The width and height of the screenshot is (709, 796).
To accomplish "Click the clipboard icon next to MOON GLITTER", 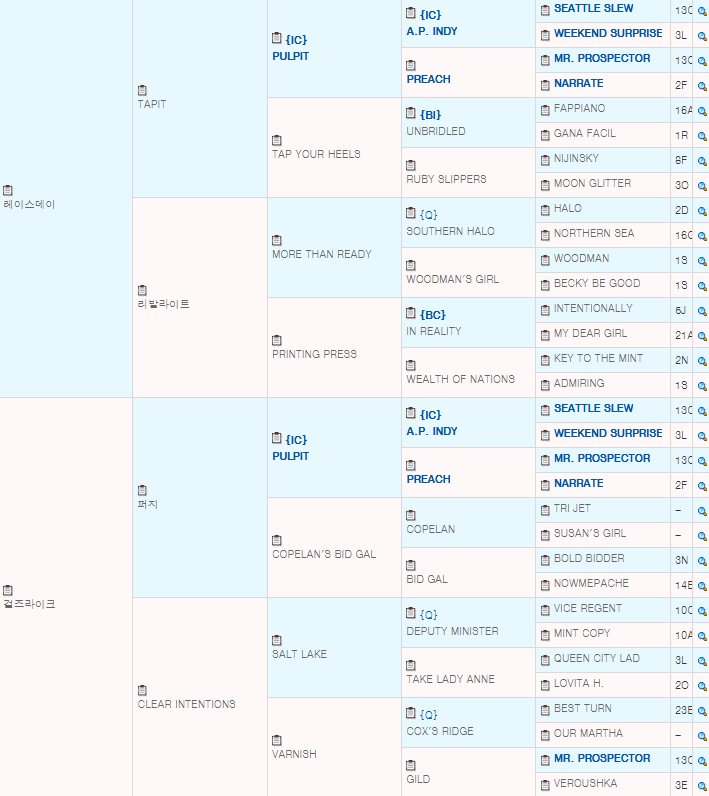I will coord(545,184).
